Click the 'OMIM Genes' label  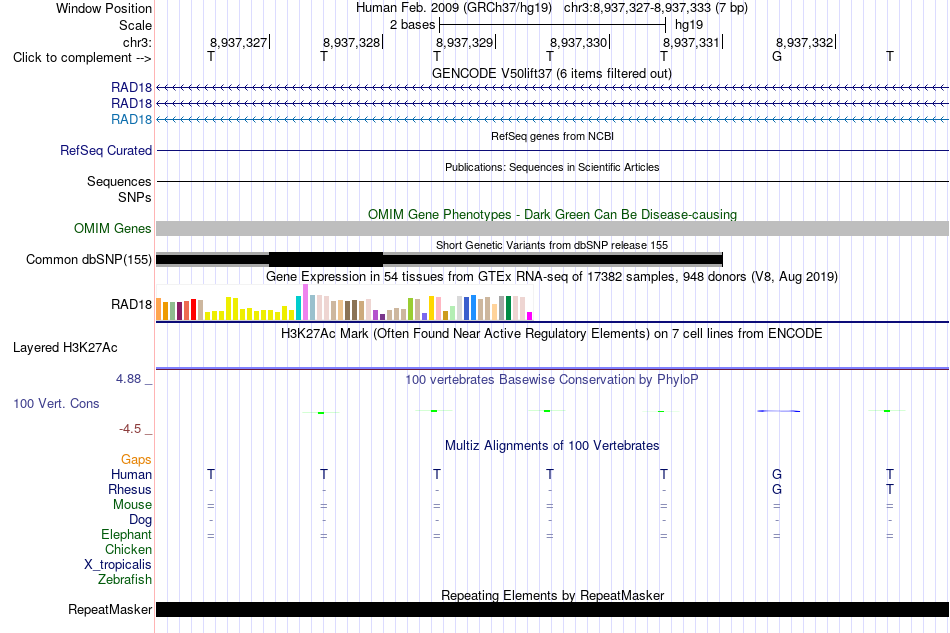113,228
